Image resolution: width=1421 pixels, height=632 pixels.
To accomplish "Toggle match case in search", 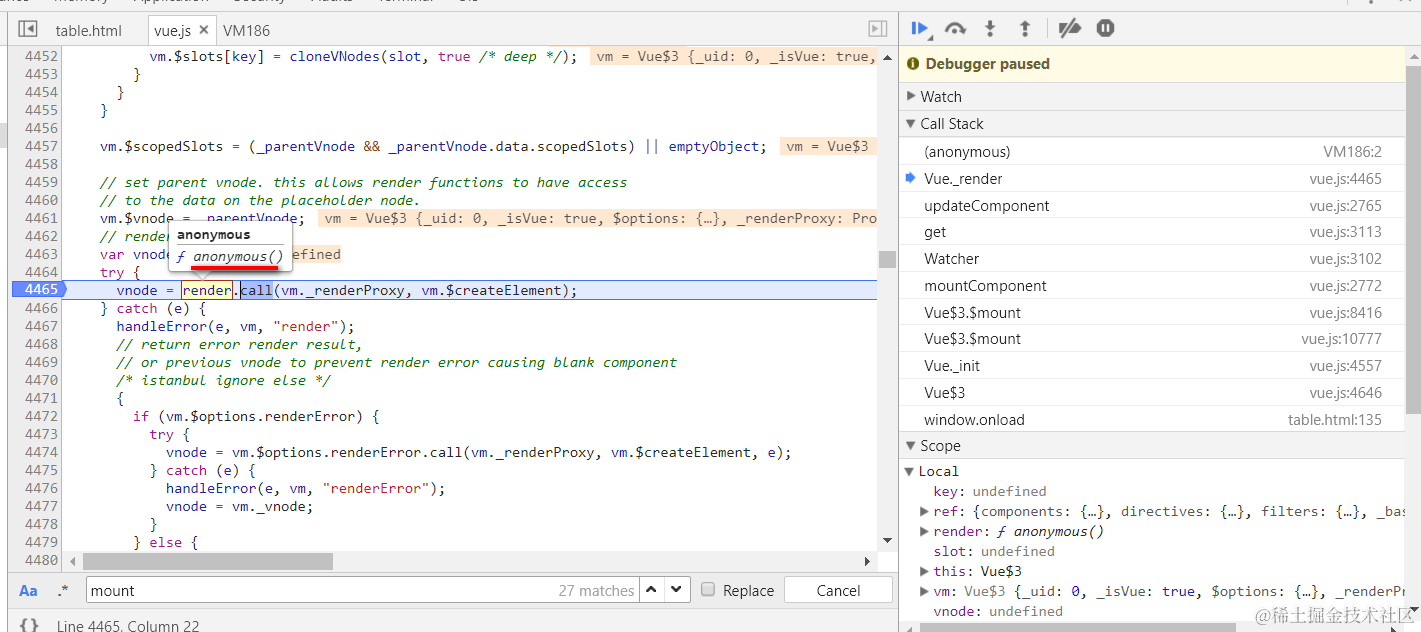I will [29, 591].
